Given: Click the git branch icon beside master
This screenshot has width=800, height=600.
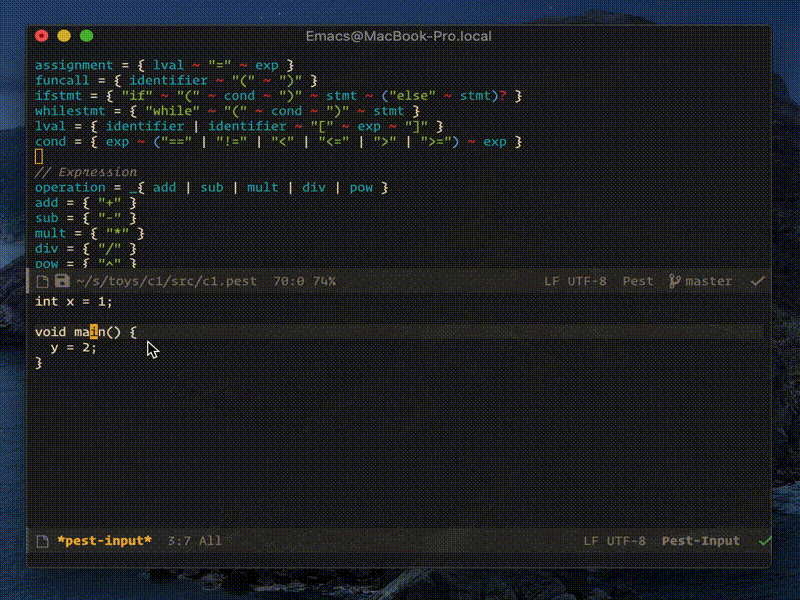Looking at the screenshot, I should (674, 281).
